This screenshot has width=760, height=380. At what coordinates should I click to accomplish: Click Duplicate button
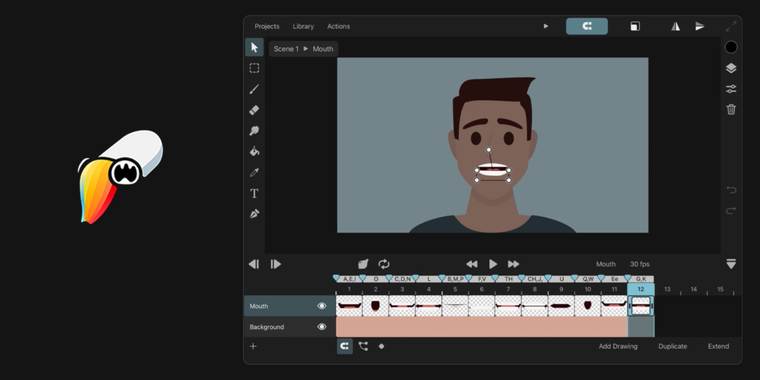coord(672,346)
